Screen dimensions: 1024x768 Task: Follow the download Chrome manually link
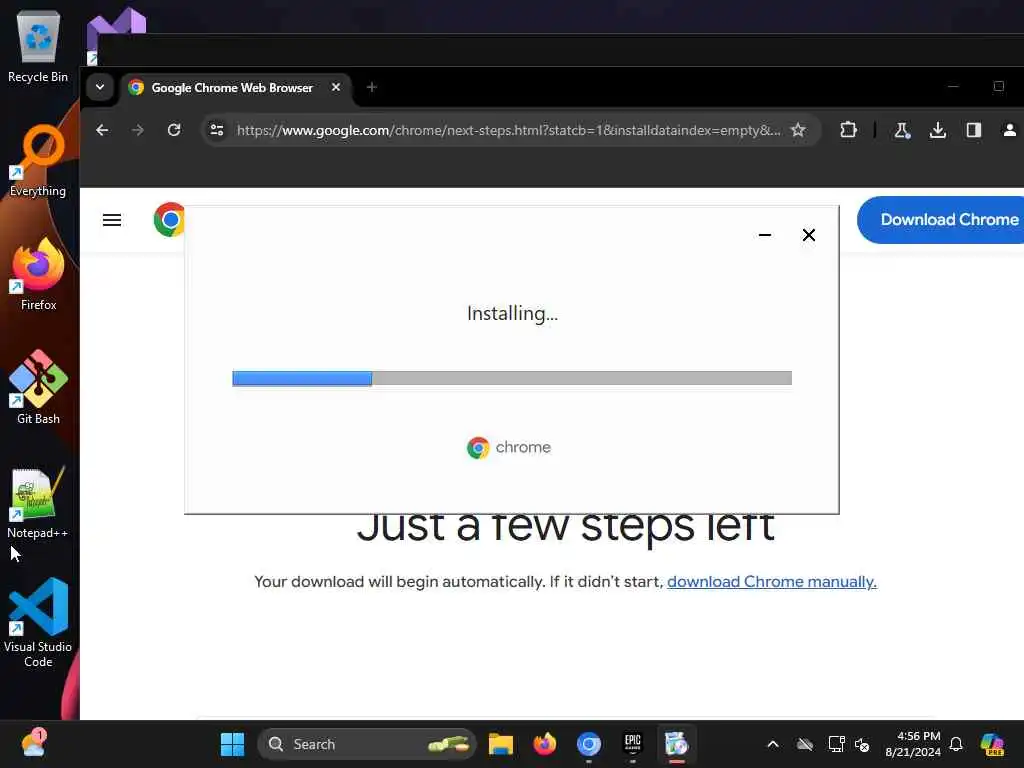pyautogui.click(x=772, y=582)
